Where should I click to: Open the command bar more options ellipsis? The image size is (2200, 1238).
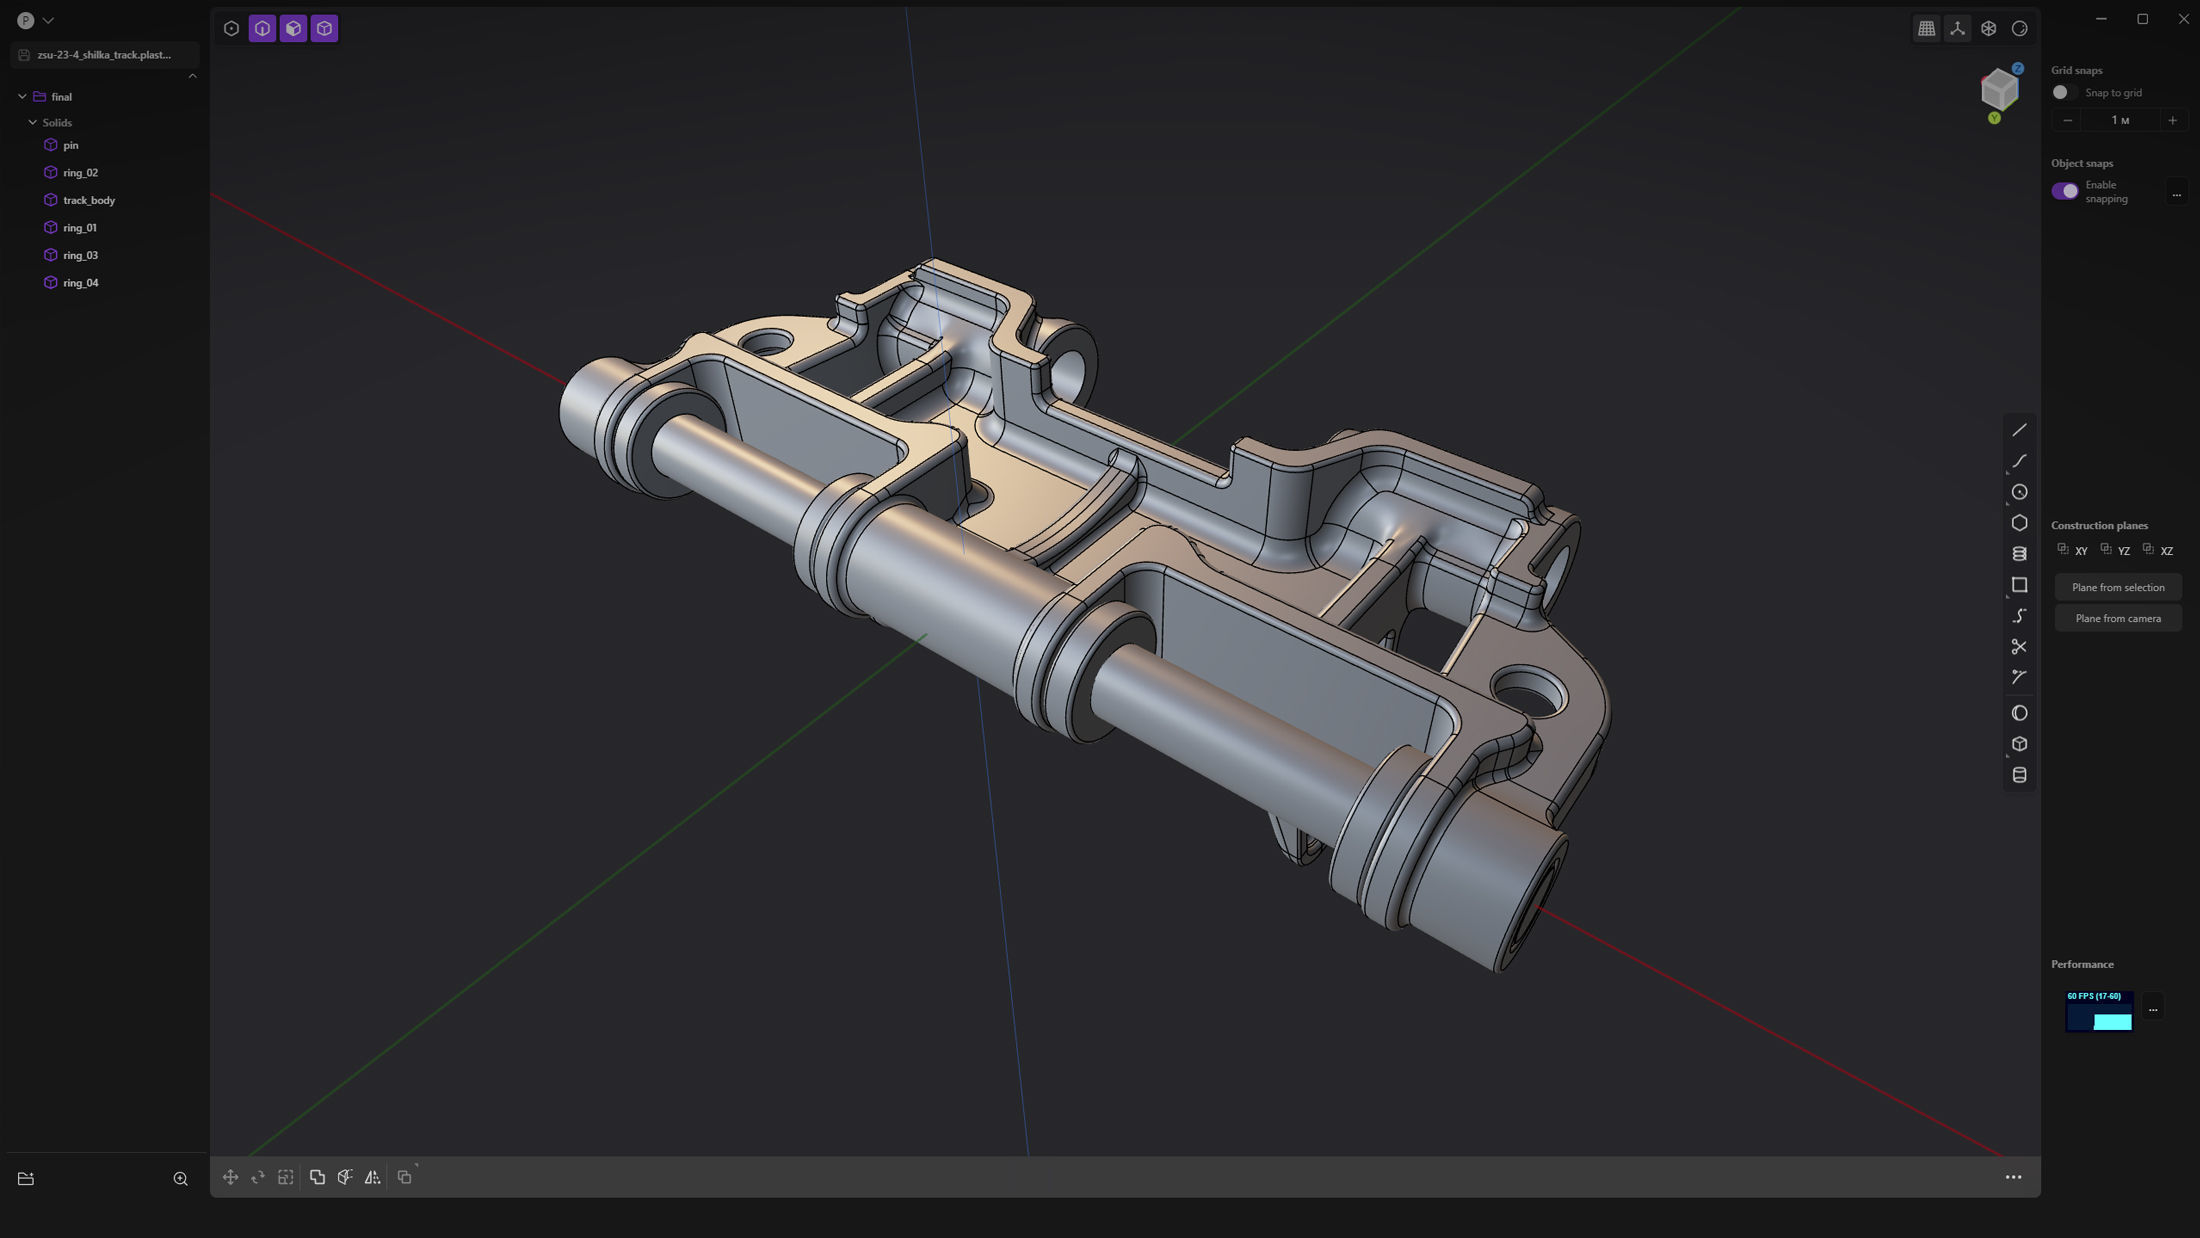click(x=2013, y=1178)
